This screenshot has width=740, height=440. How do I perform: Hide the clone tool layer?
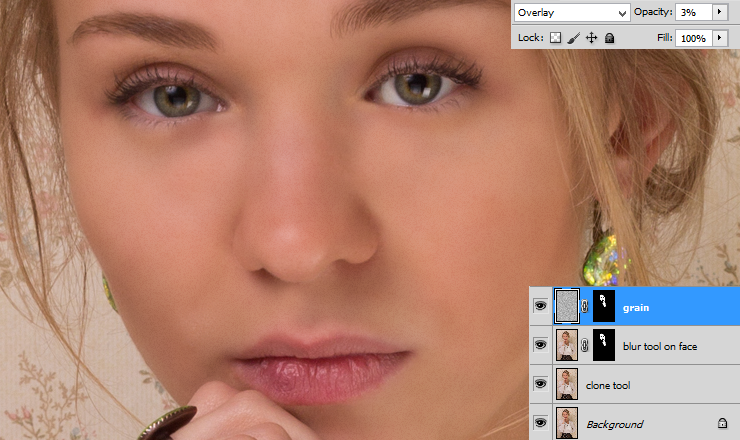point(540,383)
